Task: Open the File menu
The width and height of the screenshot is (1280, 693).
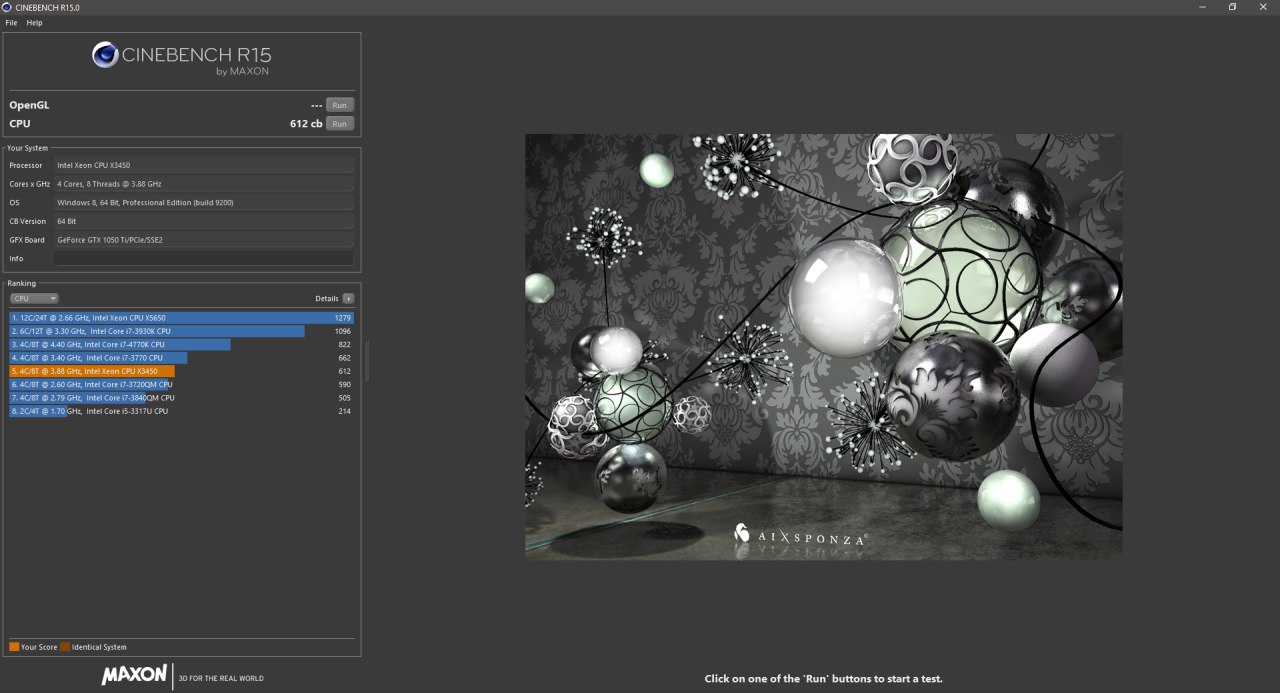Action: pyautogui.click(x=11, y=22)
